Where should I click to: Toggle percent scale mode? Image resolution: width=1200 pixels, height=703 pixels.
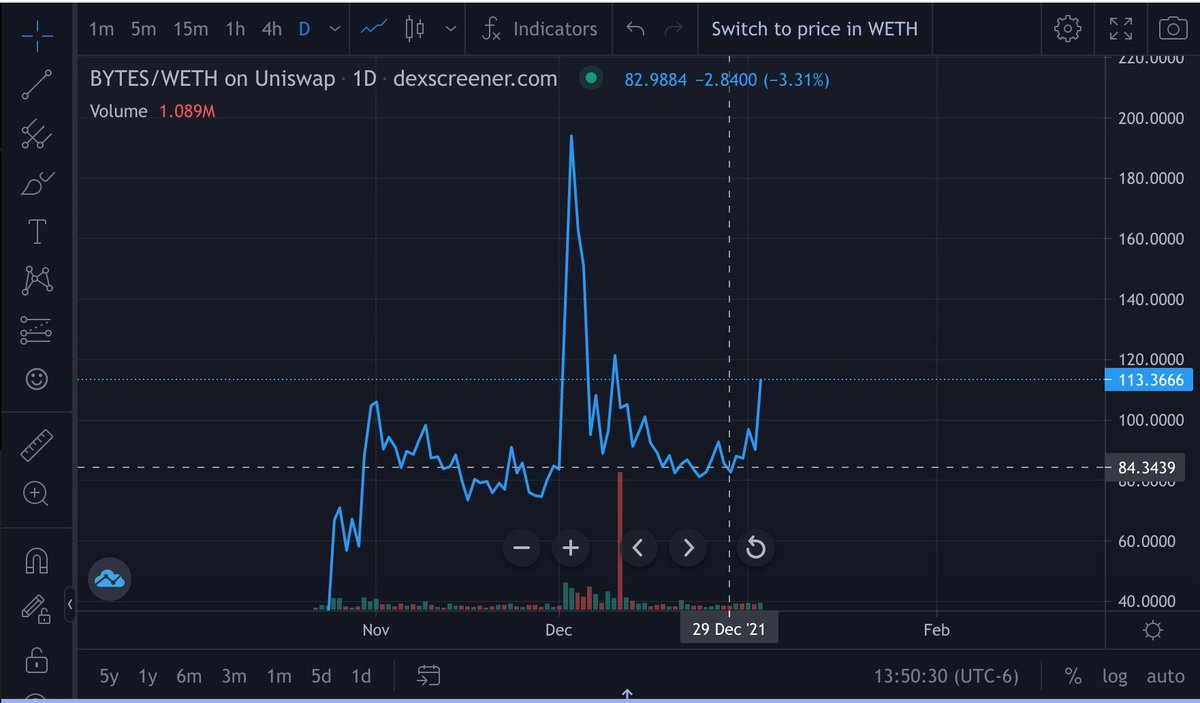pyautogui.click(x=1073, y=676)
